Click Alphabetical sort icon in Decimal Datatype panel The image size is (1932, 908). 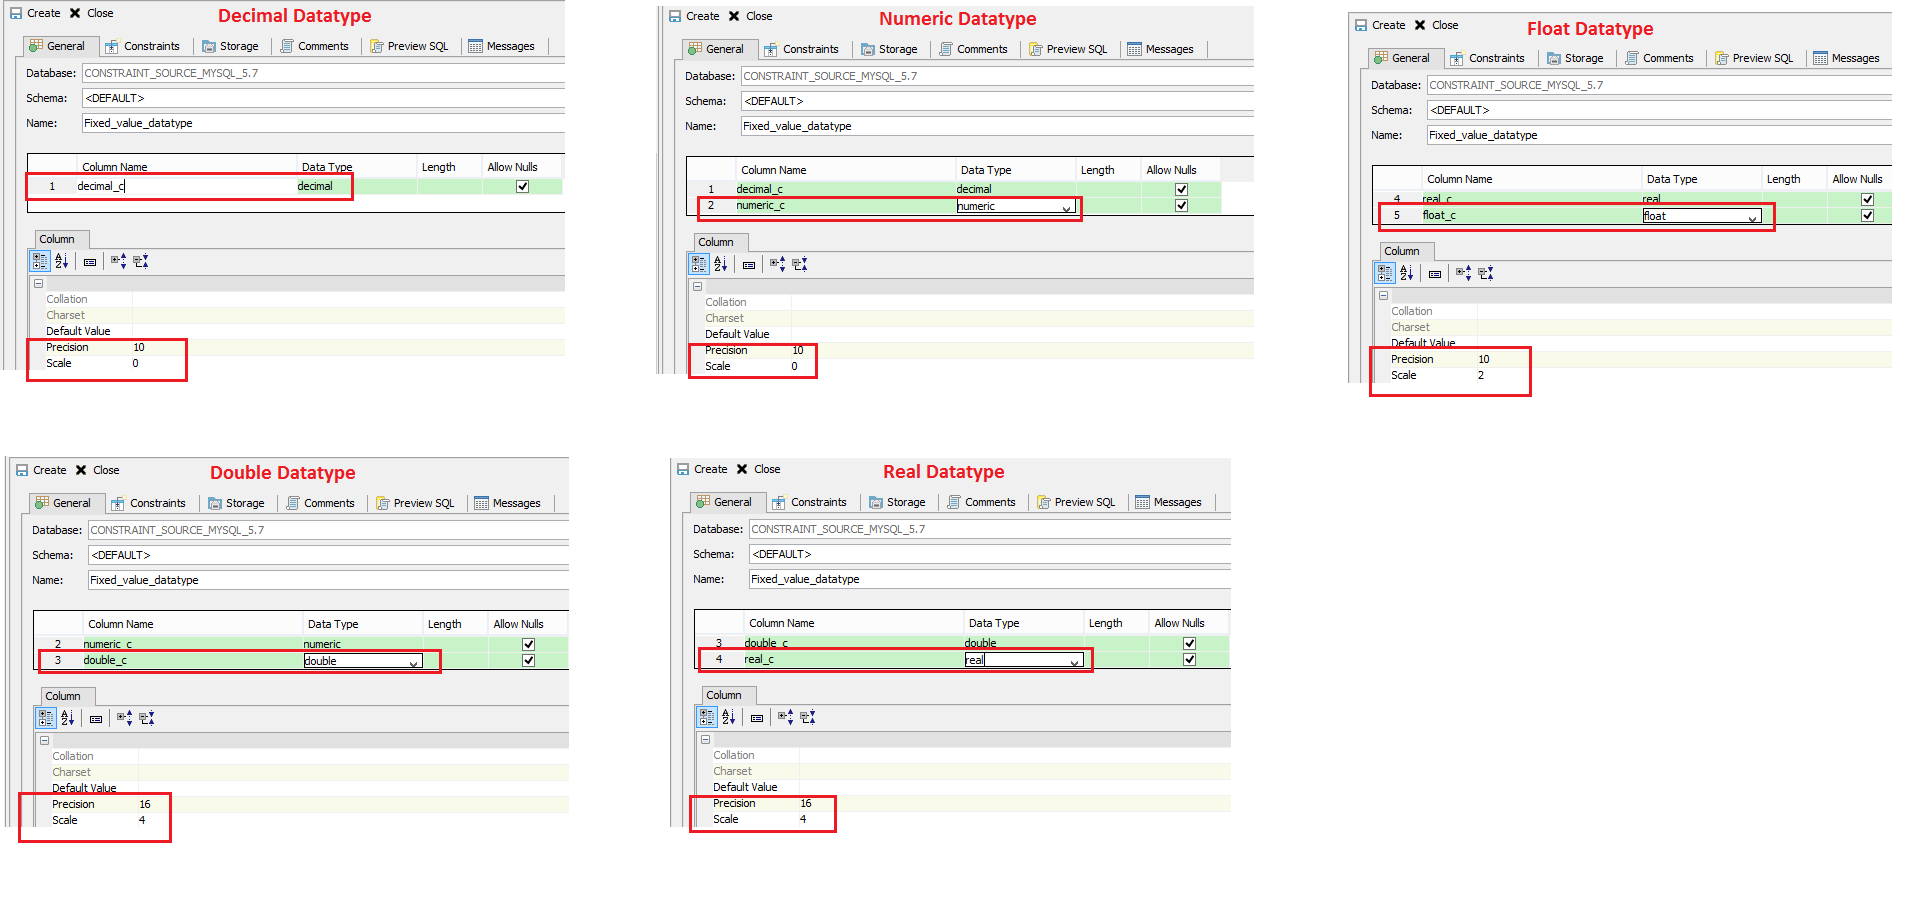click(62, 261)
